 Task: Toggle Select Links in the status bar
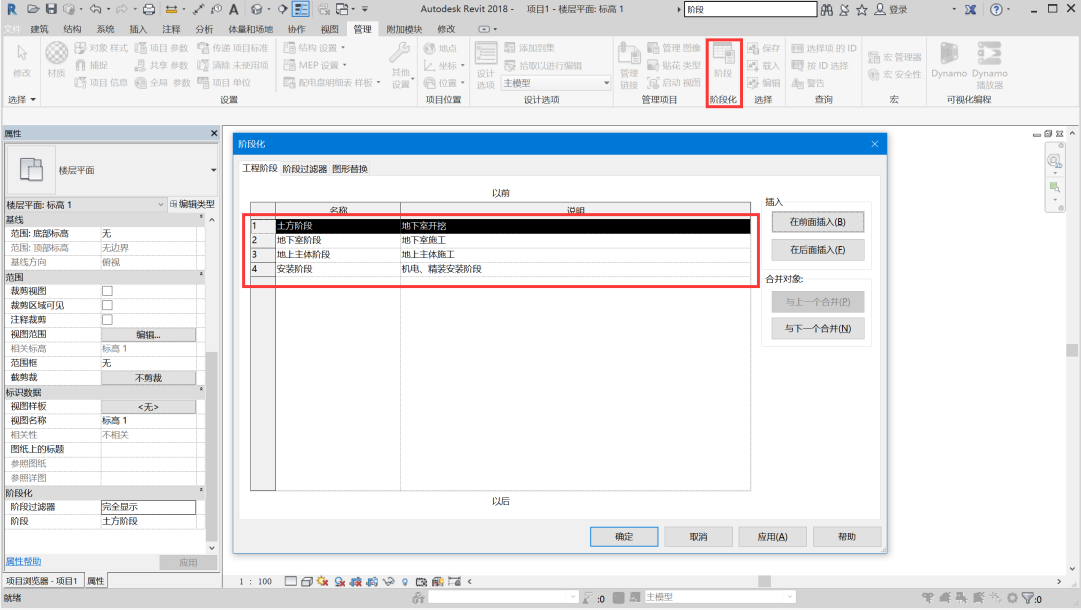pos(928,598)
